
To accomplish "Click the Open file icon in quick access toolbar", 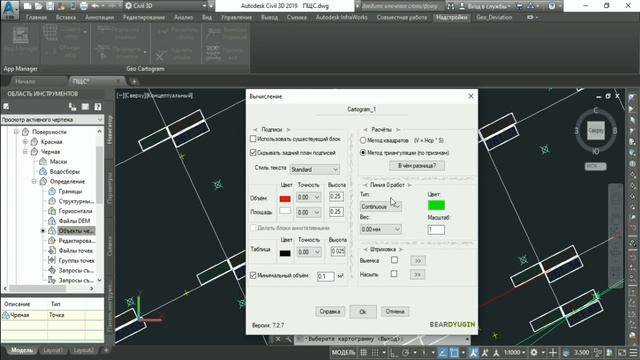I will point(38,6).
